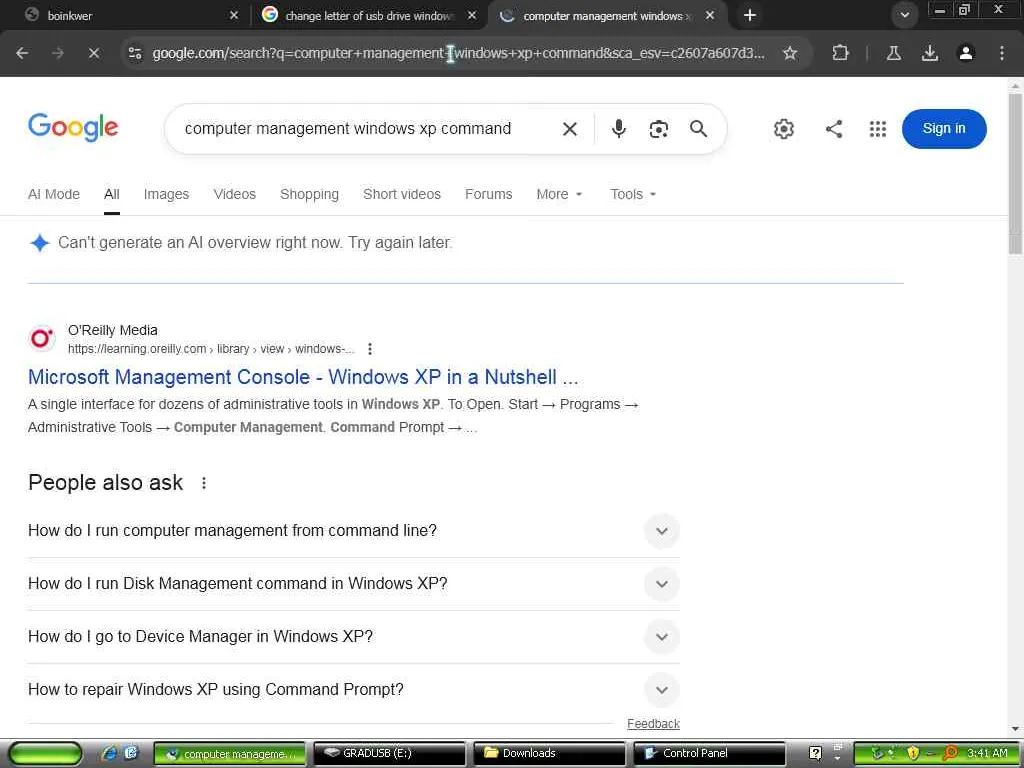Open the Chrome three-dot menu

[x=1002, y=53]
